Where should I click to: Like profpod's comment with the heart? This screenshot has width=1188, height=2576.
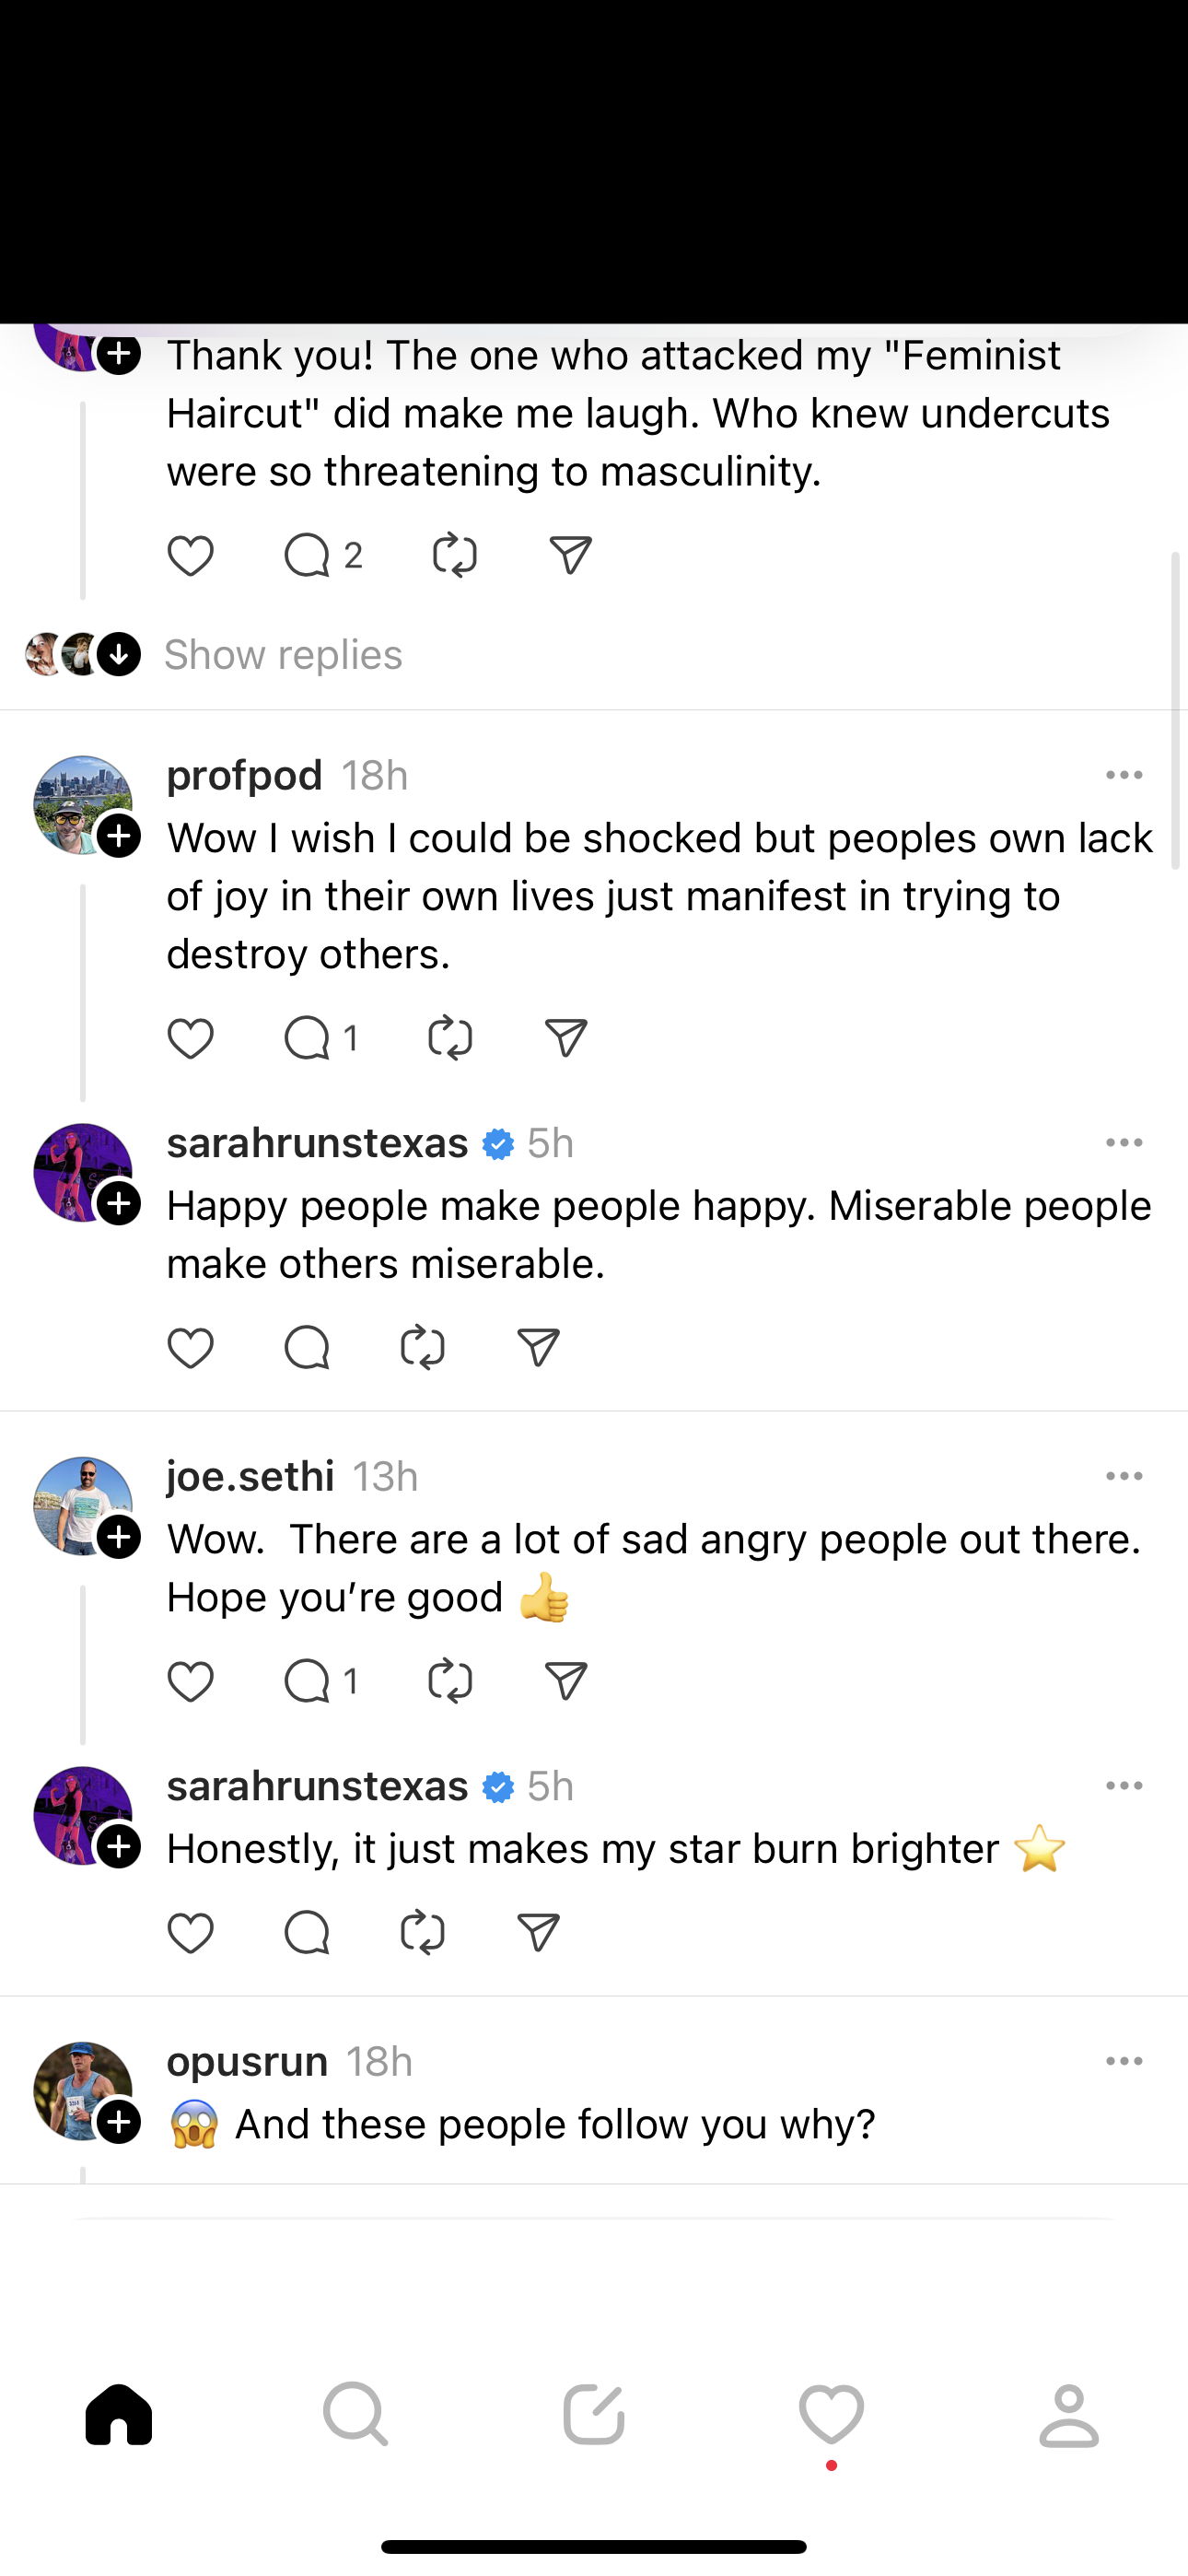tap(190, 1039)
